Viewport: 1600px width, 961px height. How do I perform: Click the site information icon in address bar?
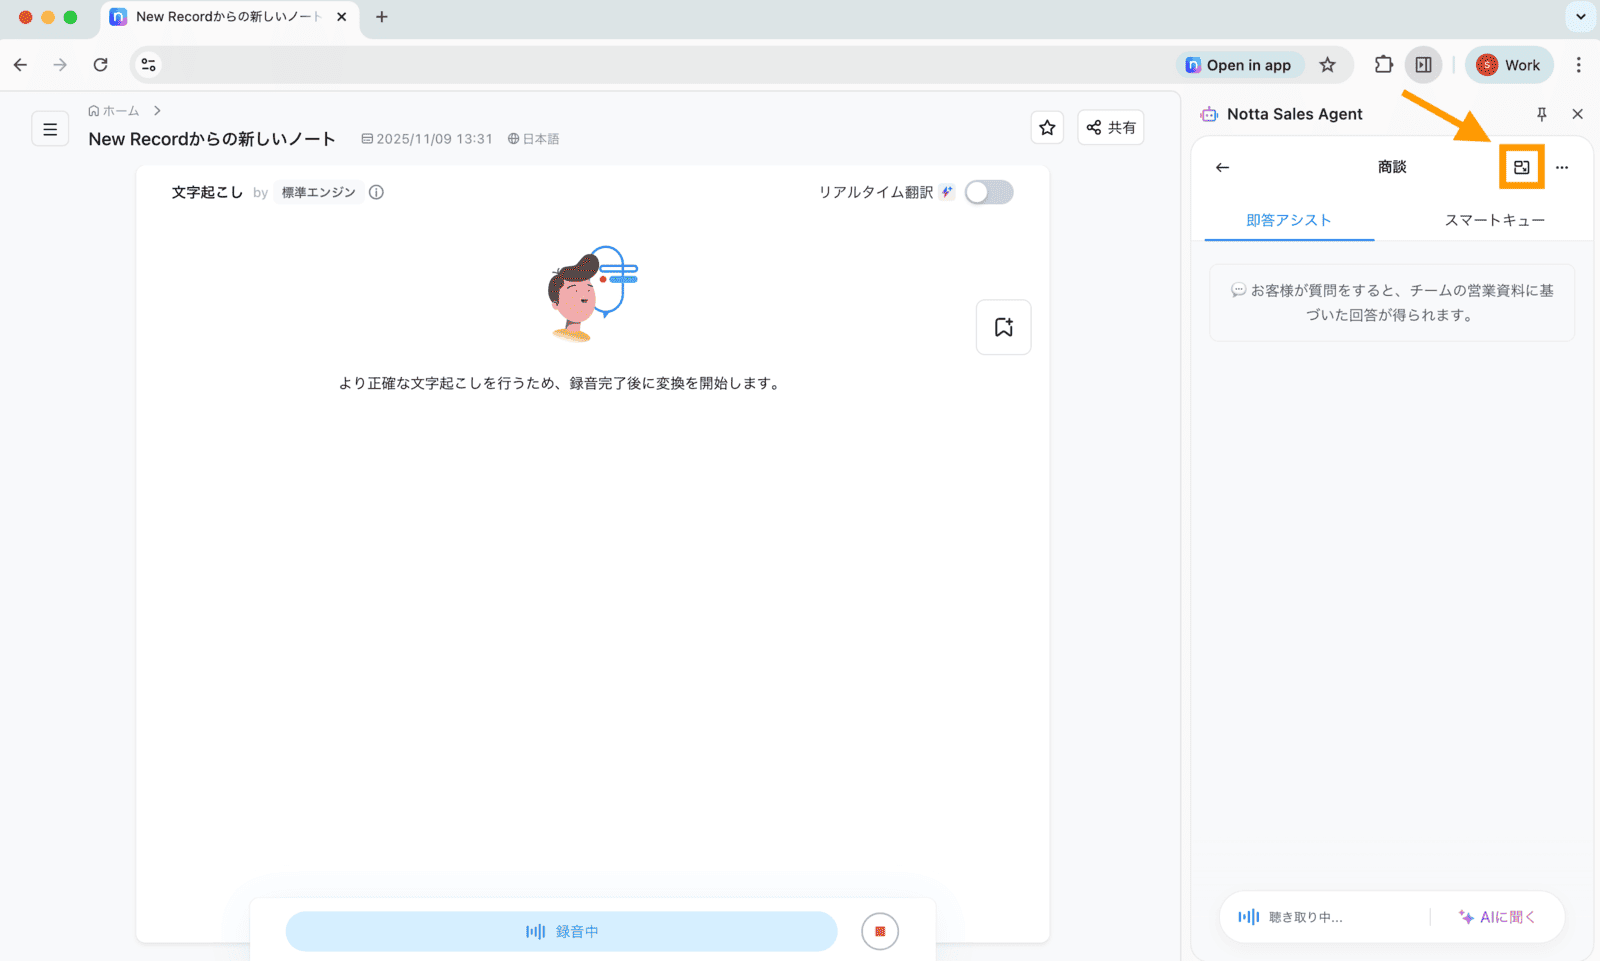[x=148, y=65]
